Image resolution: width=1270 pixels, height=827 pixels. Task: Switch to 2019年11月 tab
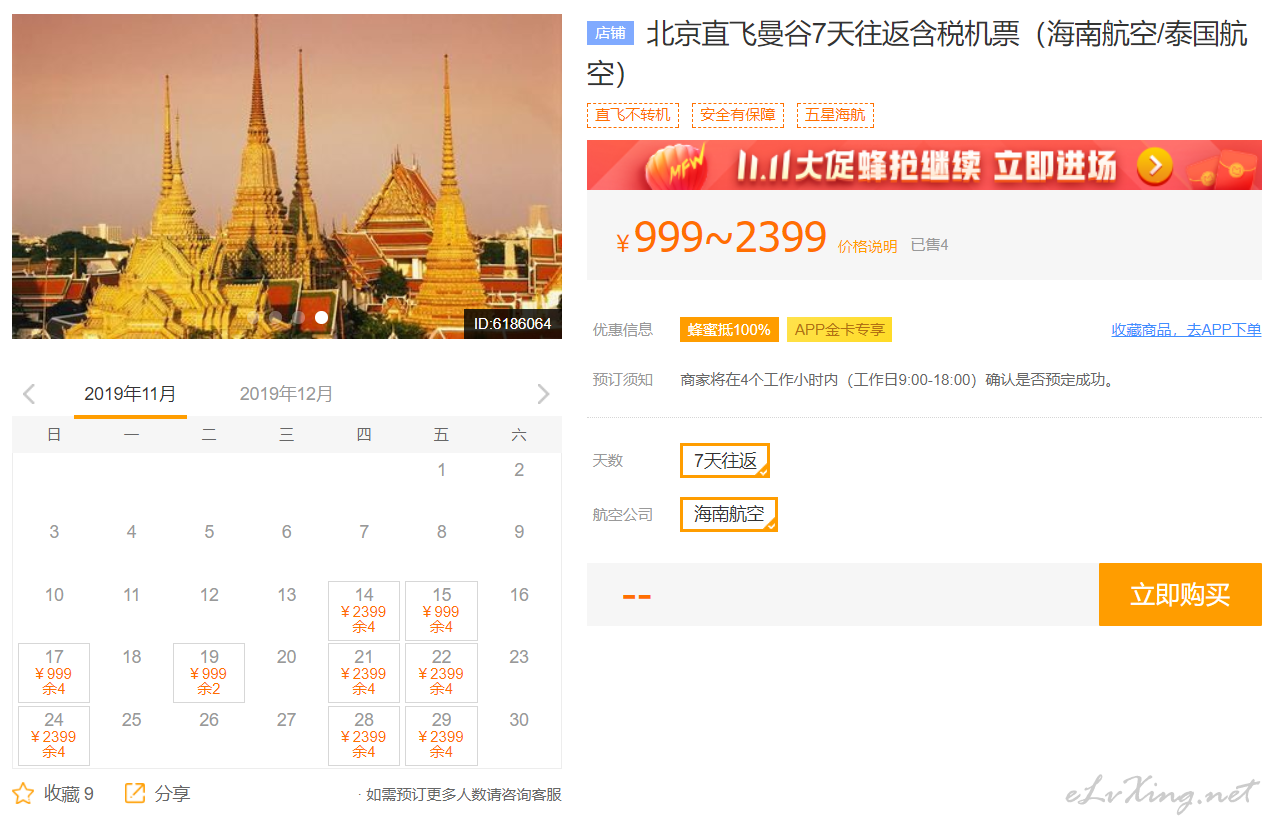click(130, 394)
